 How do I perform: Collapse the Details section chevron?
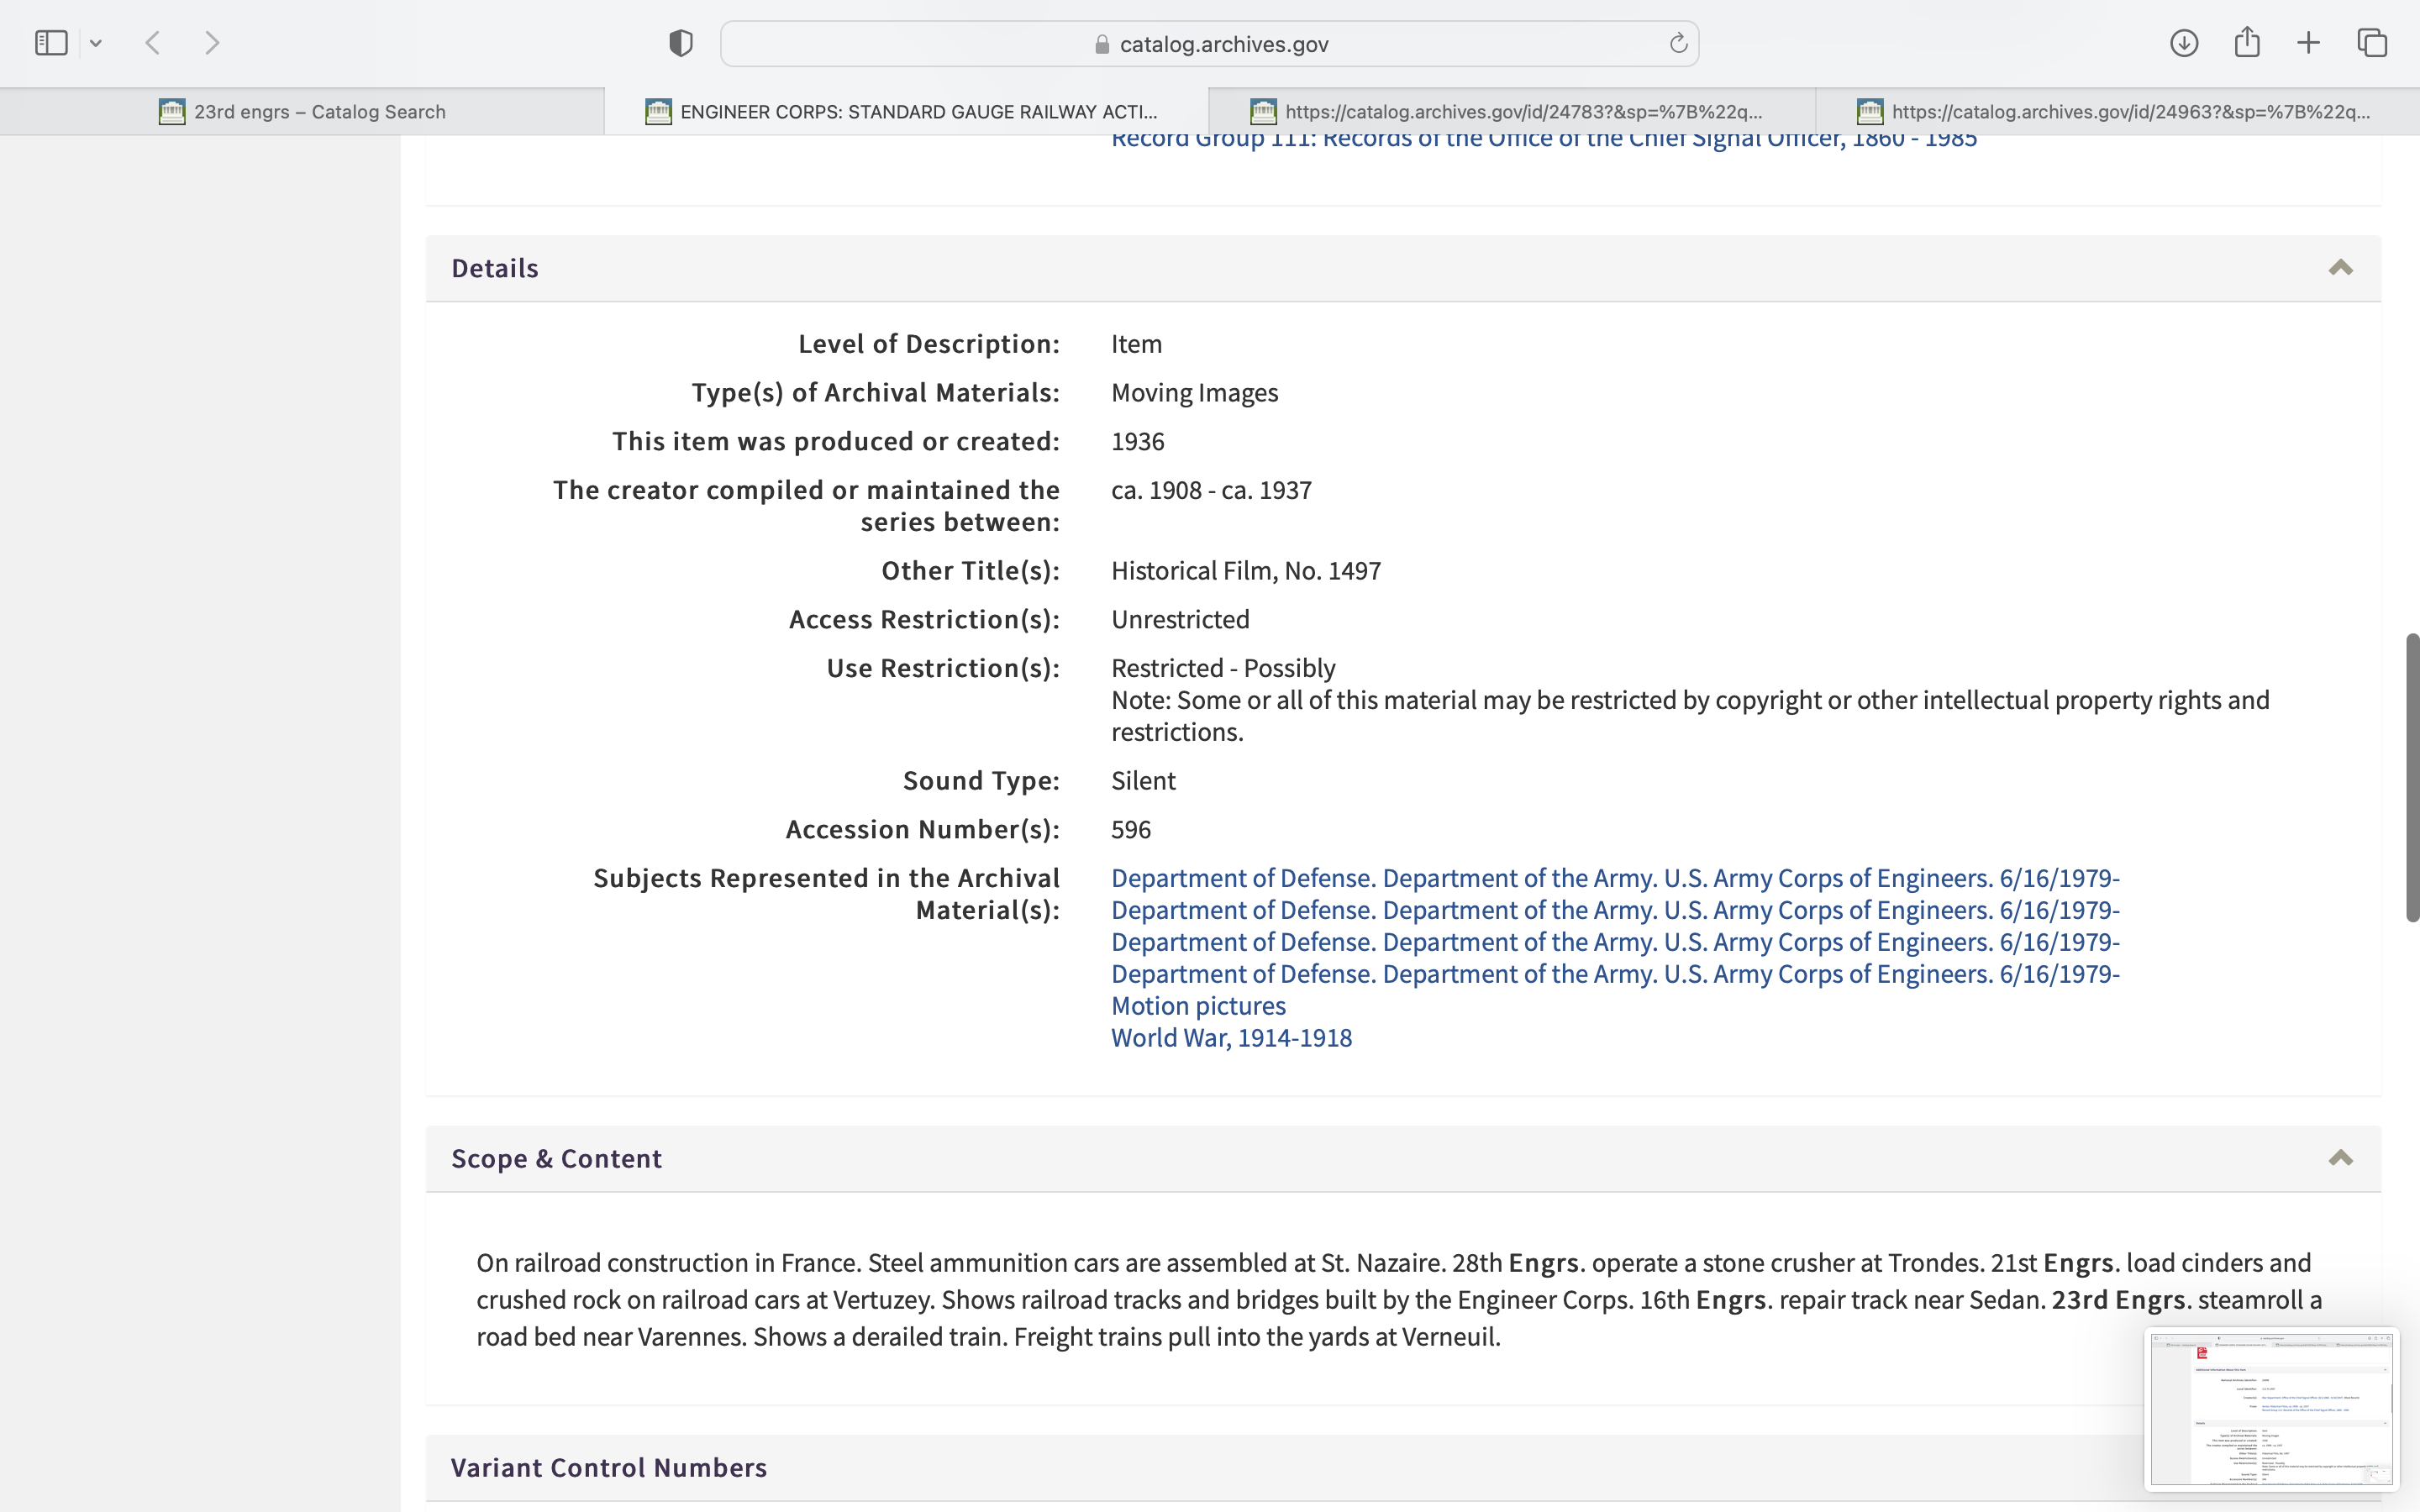pos(2340,268)
